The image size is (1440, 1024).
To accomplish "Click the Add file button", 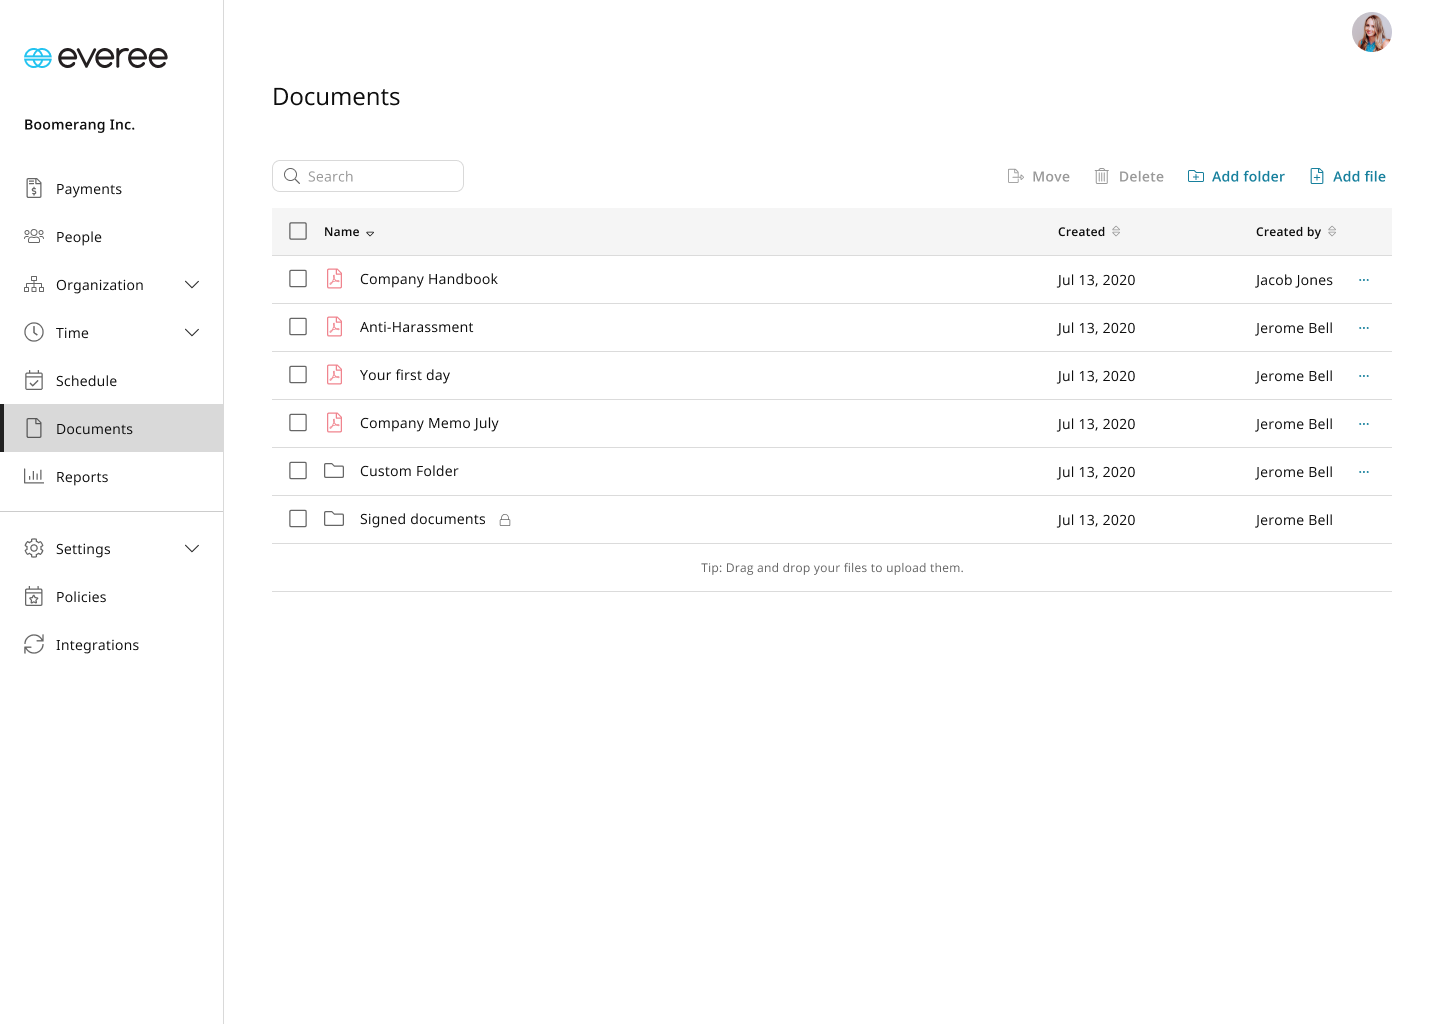I will click(1348, 176).
